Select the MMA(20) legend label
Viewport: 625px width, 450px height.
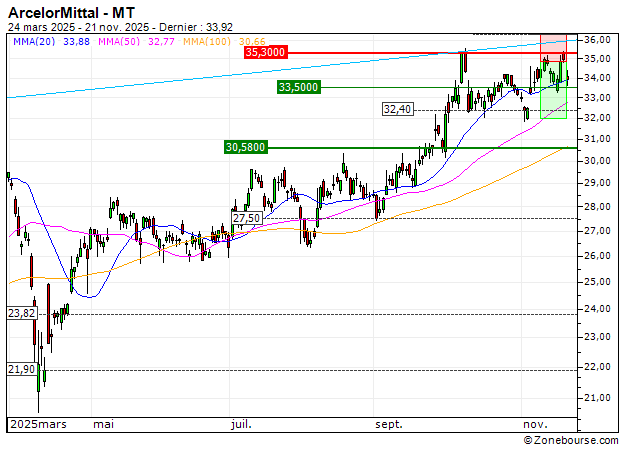tap(35, 41)
